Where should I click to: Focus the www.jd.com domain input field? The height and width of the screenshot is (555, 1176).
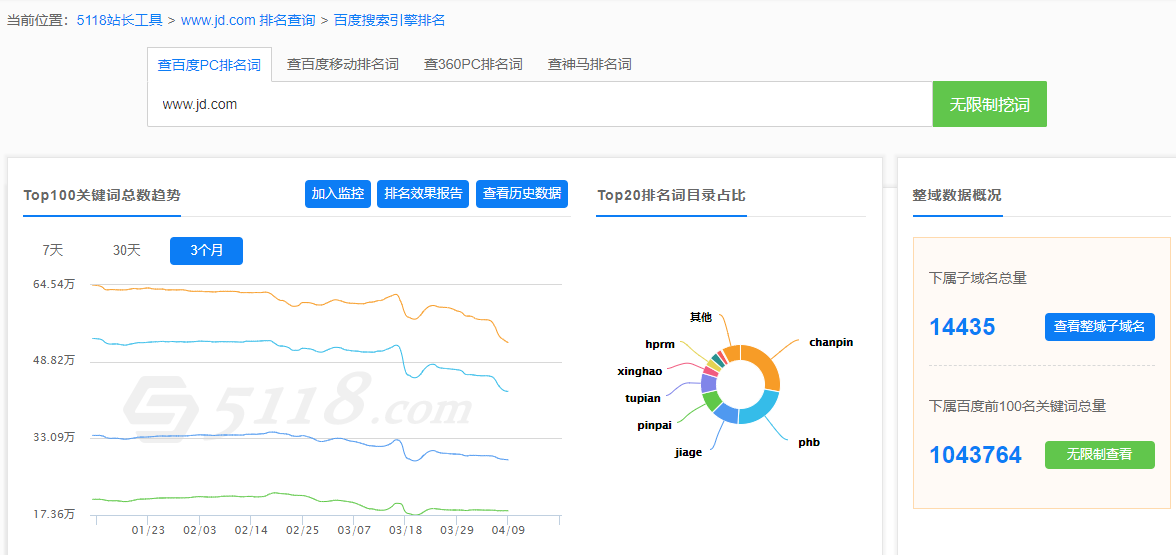click(540, 104)
